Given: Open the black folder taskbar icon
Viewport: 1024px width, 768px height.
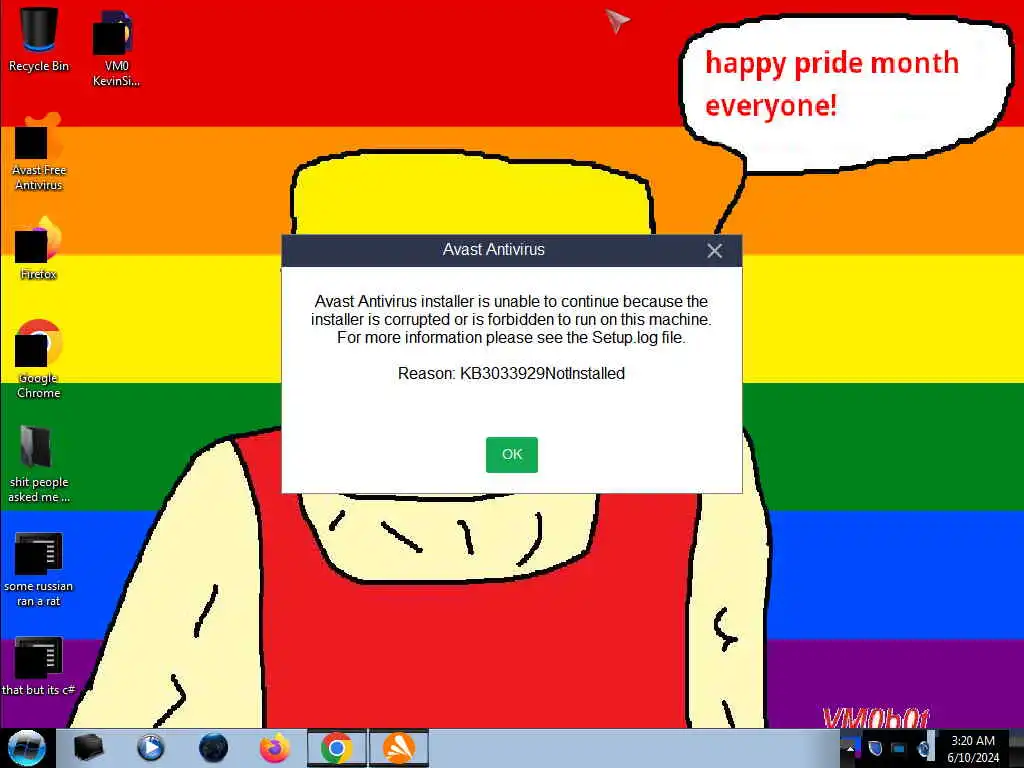Looking at the screenshot, I should [x=89, y=748].
